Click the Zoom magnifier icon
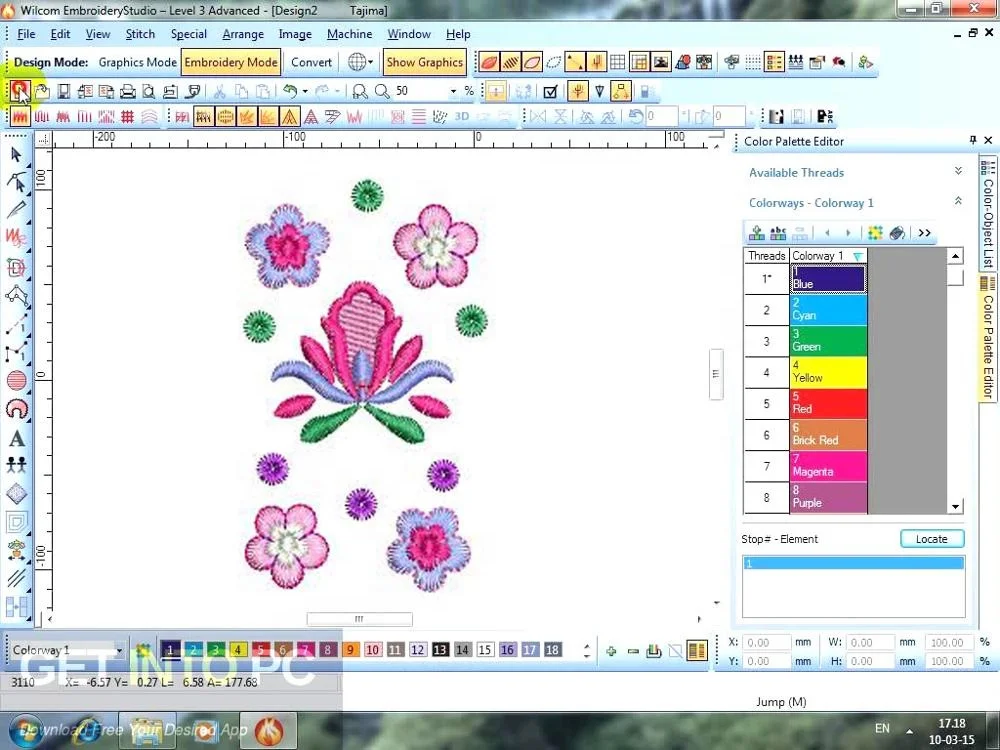 click(381, 91)
